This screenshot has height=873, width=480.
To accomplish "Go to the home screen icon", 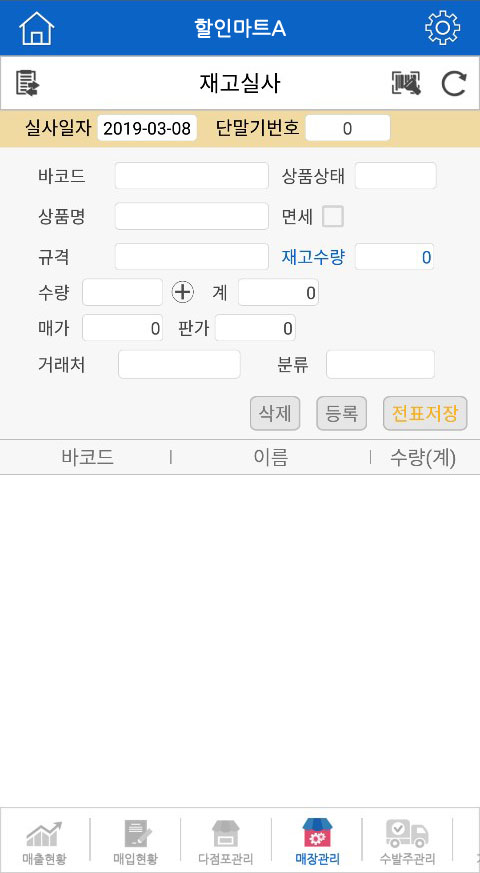I will point(37,28).
